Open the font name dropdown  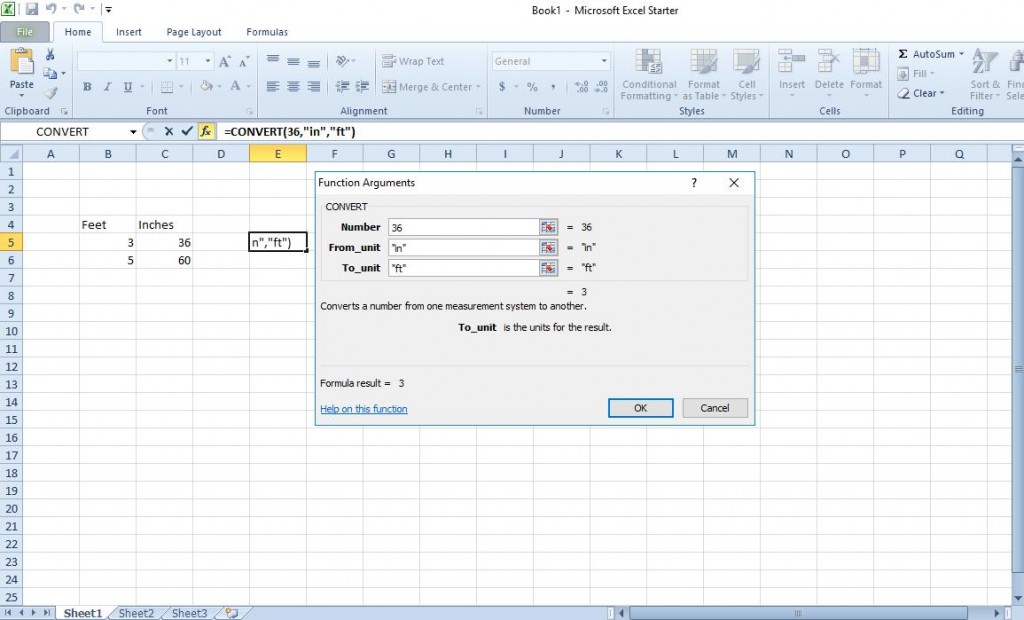[x=170, y=61]
